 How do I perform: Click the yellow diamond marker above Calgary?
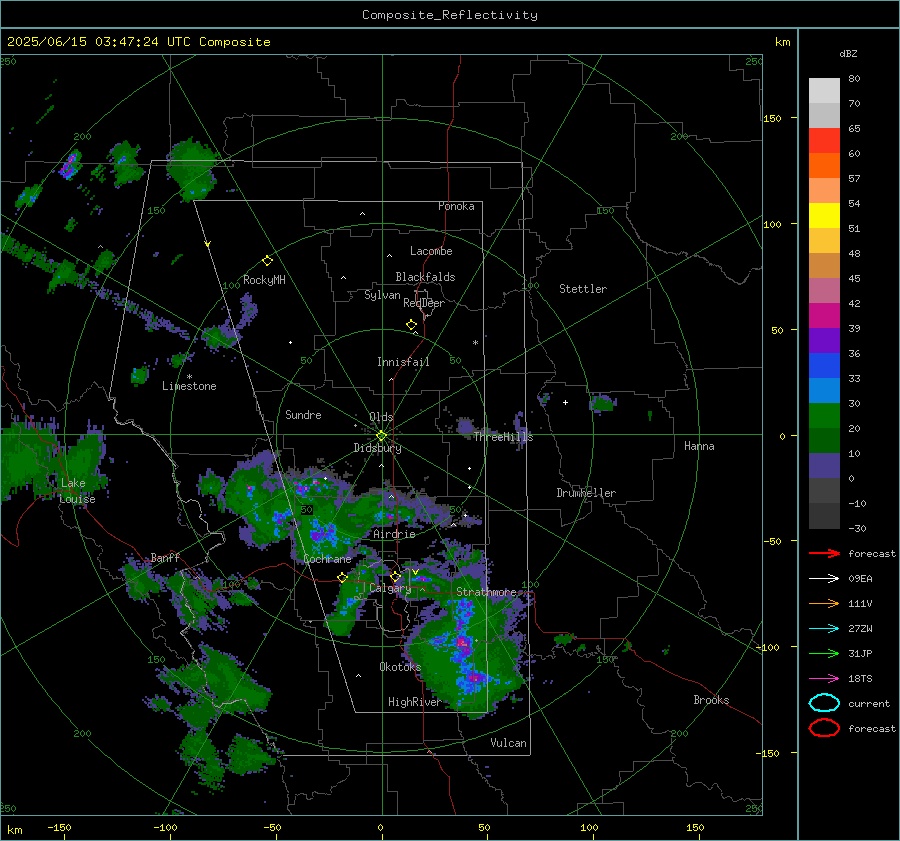(395, 576)
